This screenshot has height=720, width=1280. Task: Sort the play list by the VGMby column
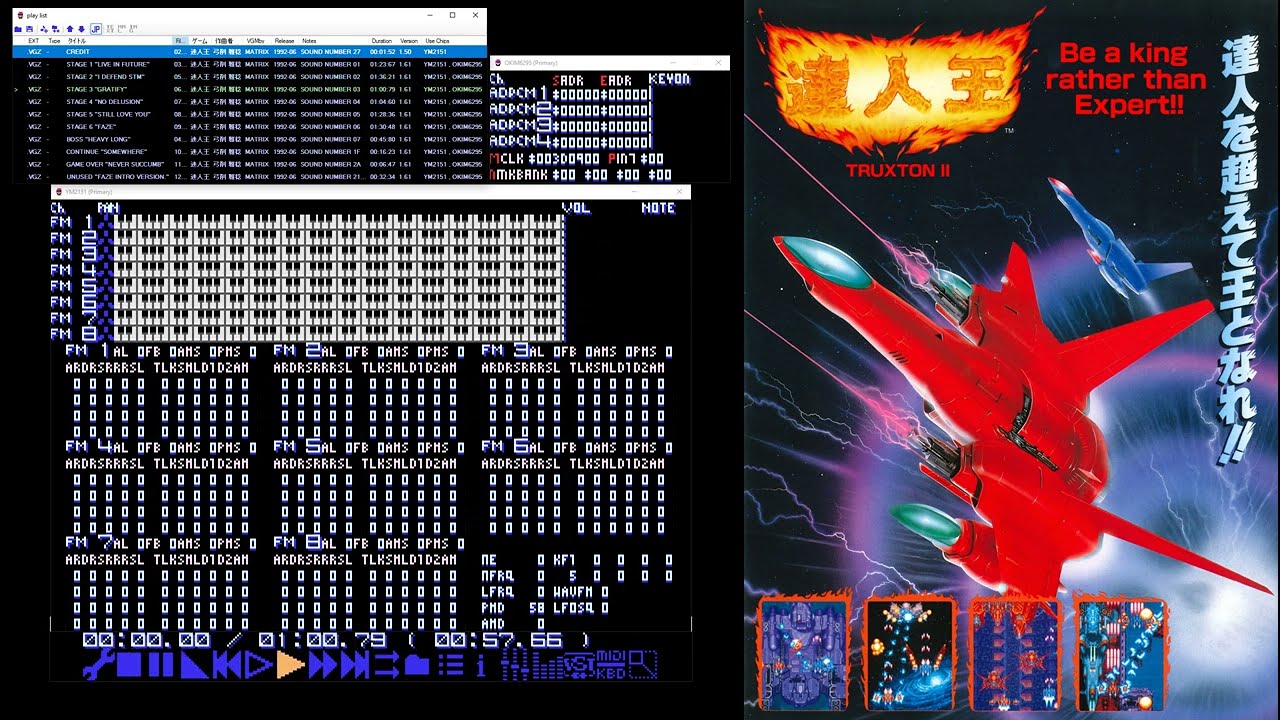click(x=257, y=41)
